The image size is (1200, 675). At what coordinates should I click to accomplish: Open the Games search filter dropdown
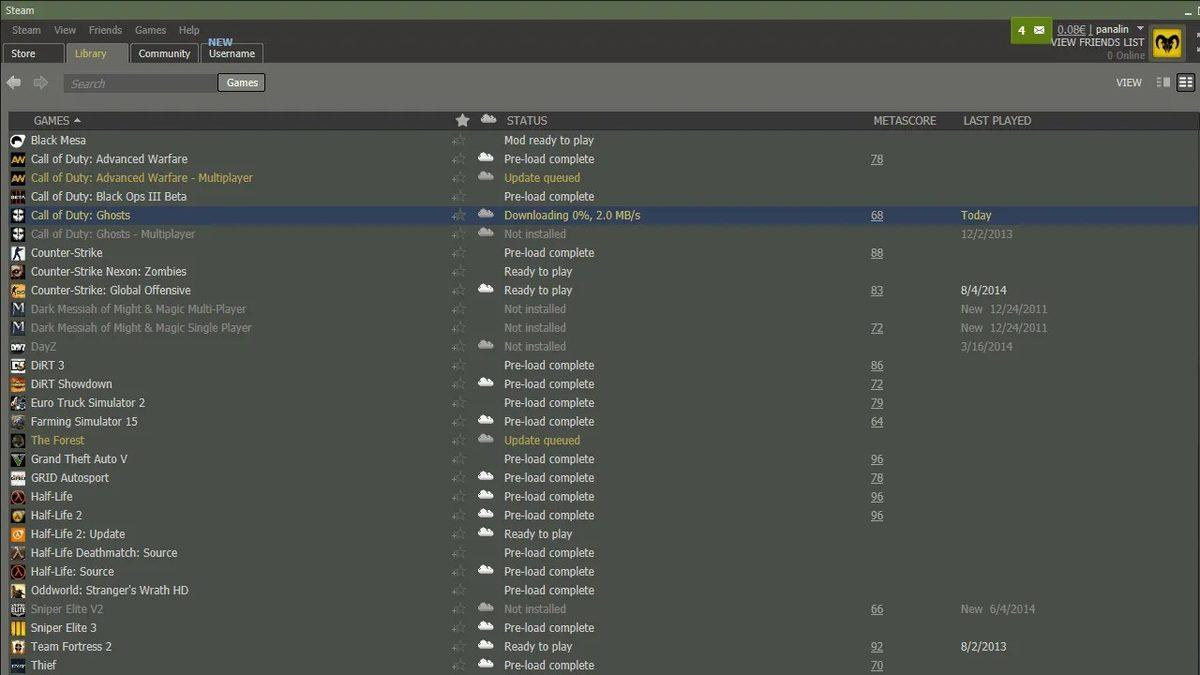241,83
